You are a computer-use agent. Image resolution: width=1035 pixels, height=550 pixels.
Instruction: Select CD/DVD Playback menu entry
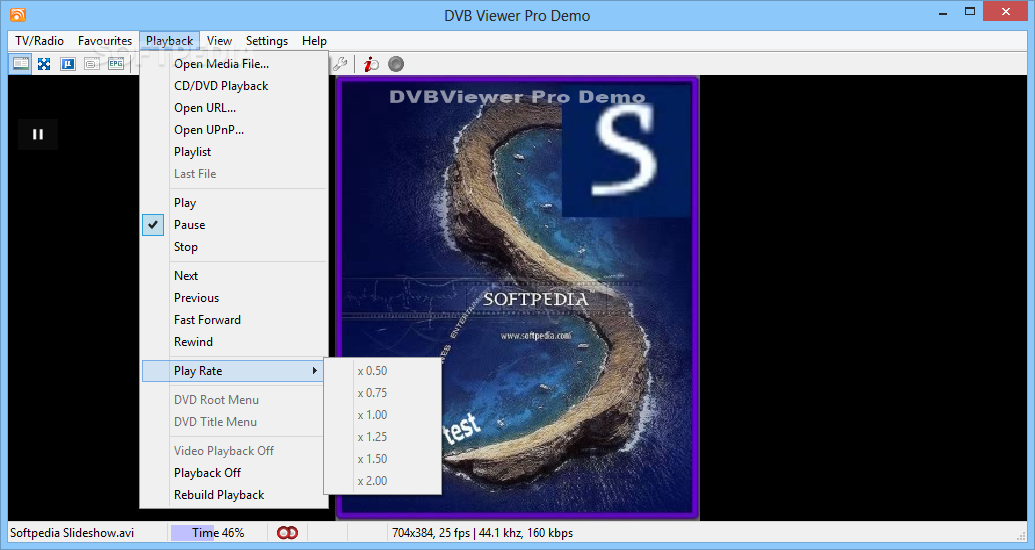234,86
